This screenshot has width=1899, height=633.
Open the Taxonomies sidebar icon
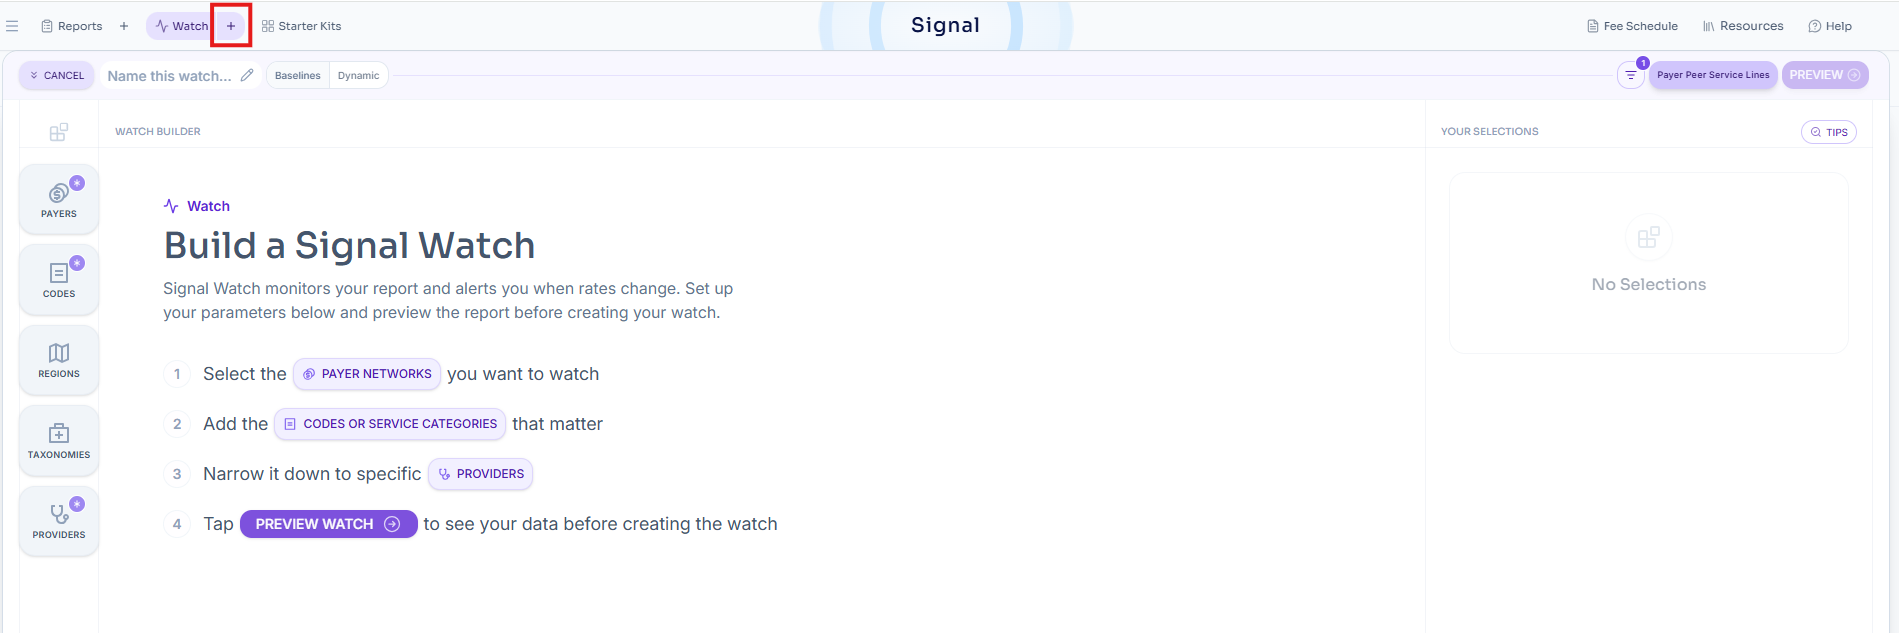pos(59,440)
